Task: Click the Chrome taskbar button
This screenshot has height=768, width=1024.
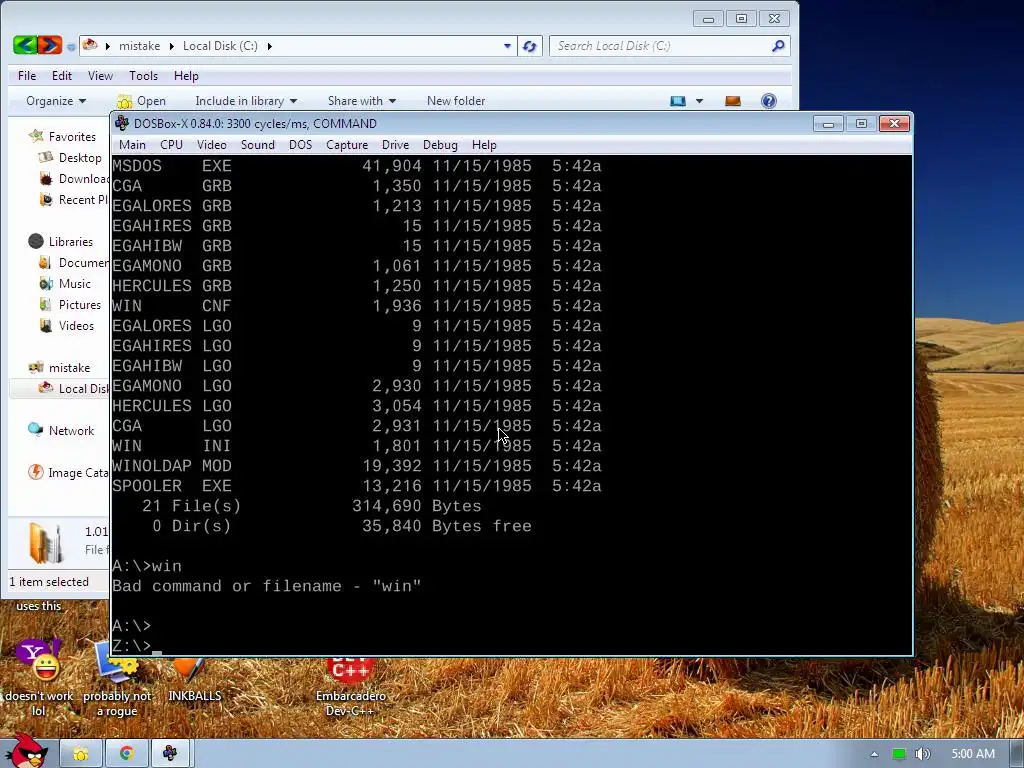Action: [x=126, y=754]
